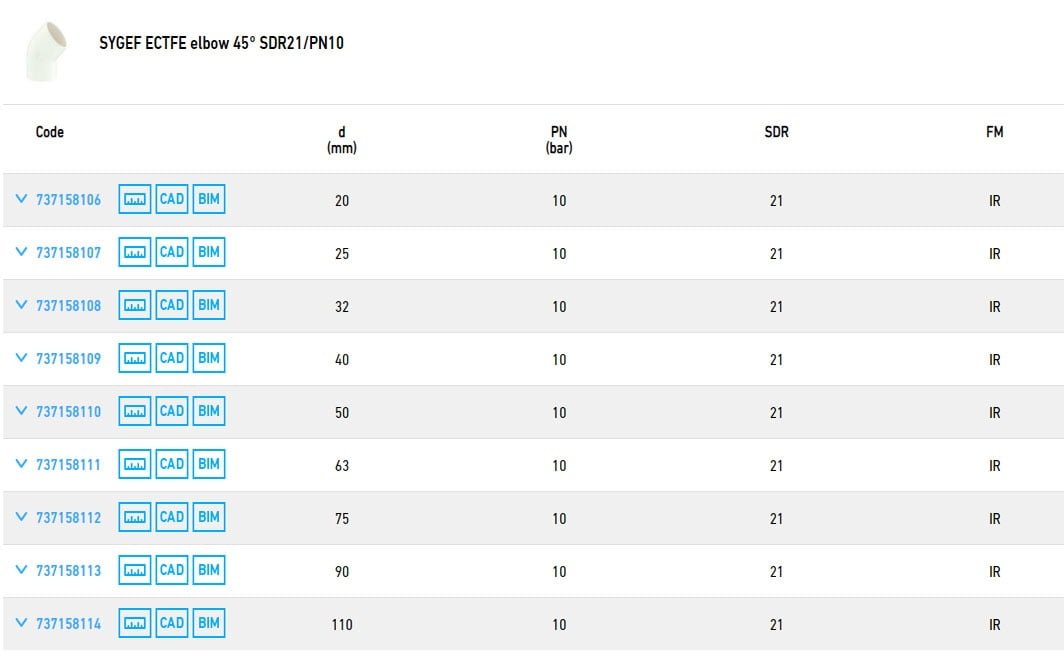
Task: Click dimensions ruler icon for 737158112
Action: pyautogui.click(x=135, y=517)
